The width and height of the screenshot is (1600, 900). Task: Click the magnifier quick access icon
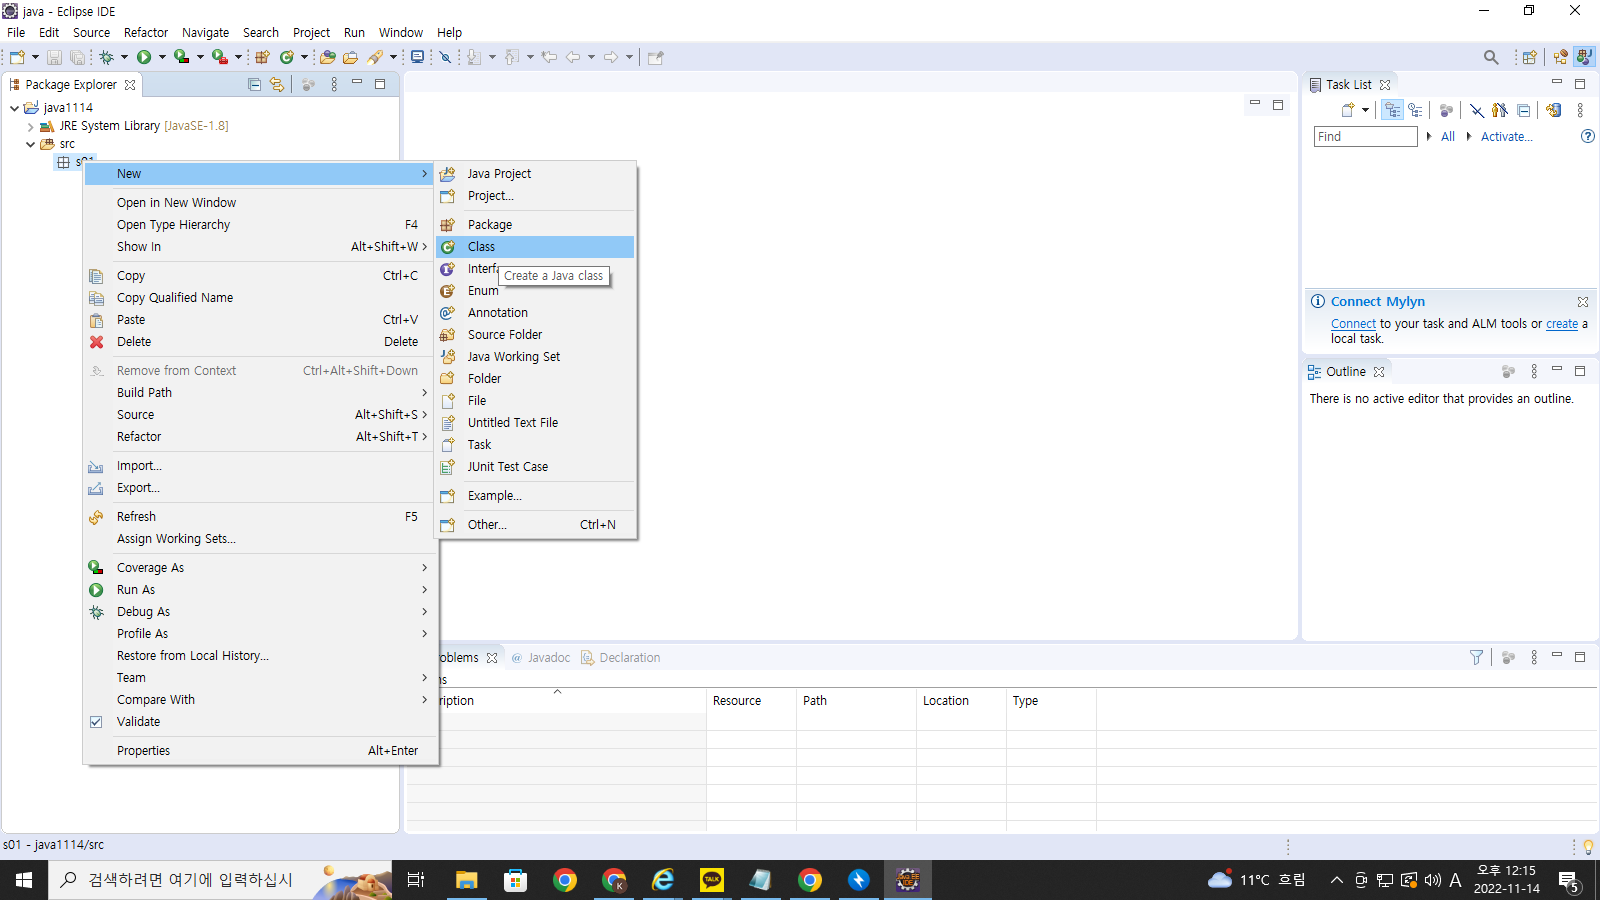tap(1491, 58)
